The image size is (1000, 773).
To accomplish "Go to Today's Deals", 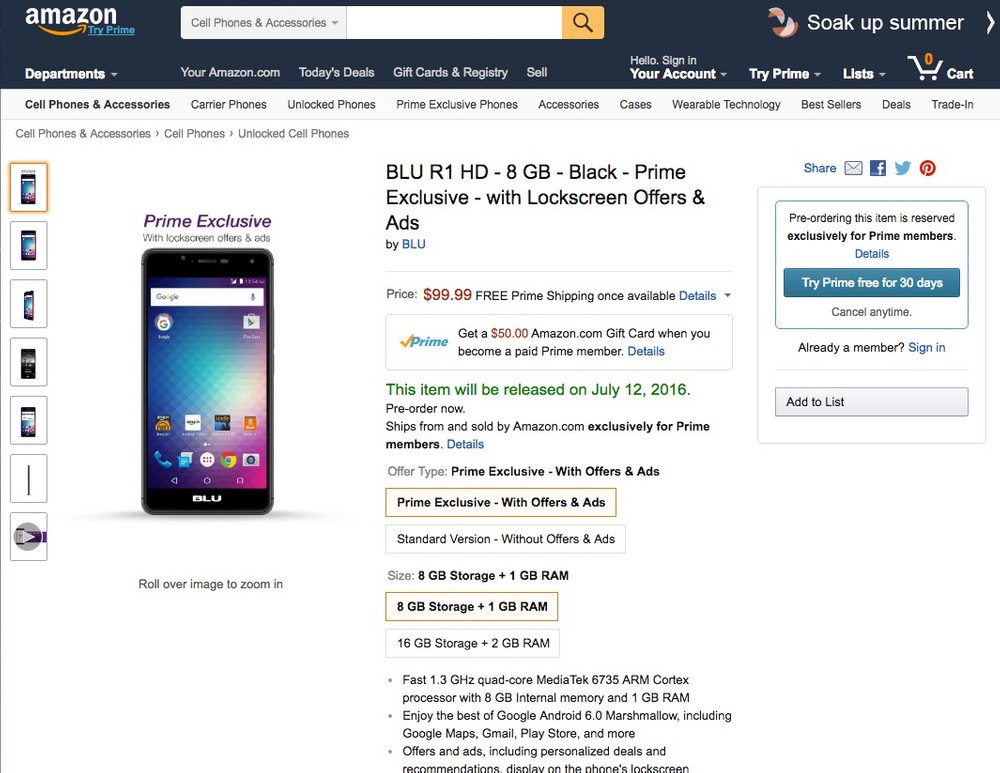I will click(x=336, y=72).
